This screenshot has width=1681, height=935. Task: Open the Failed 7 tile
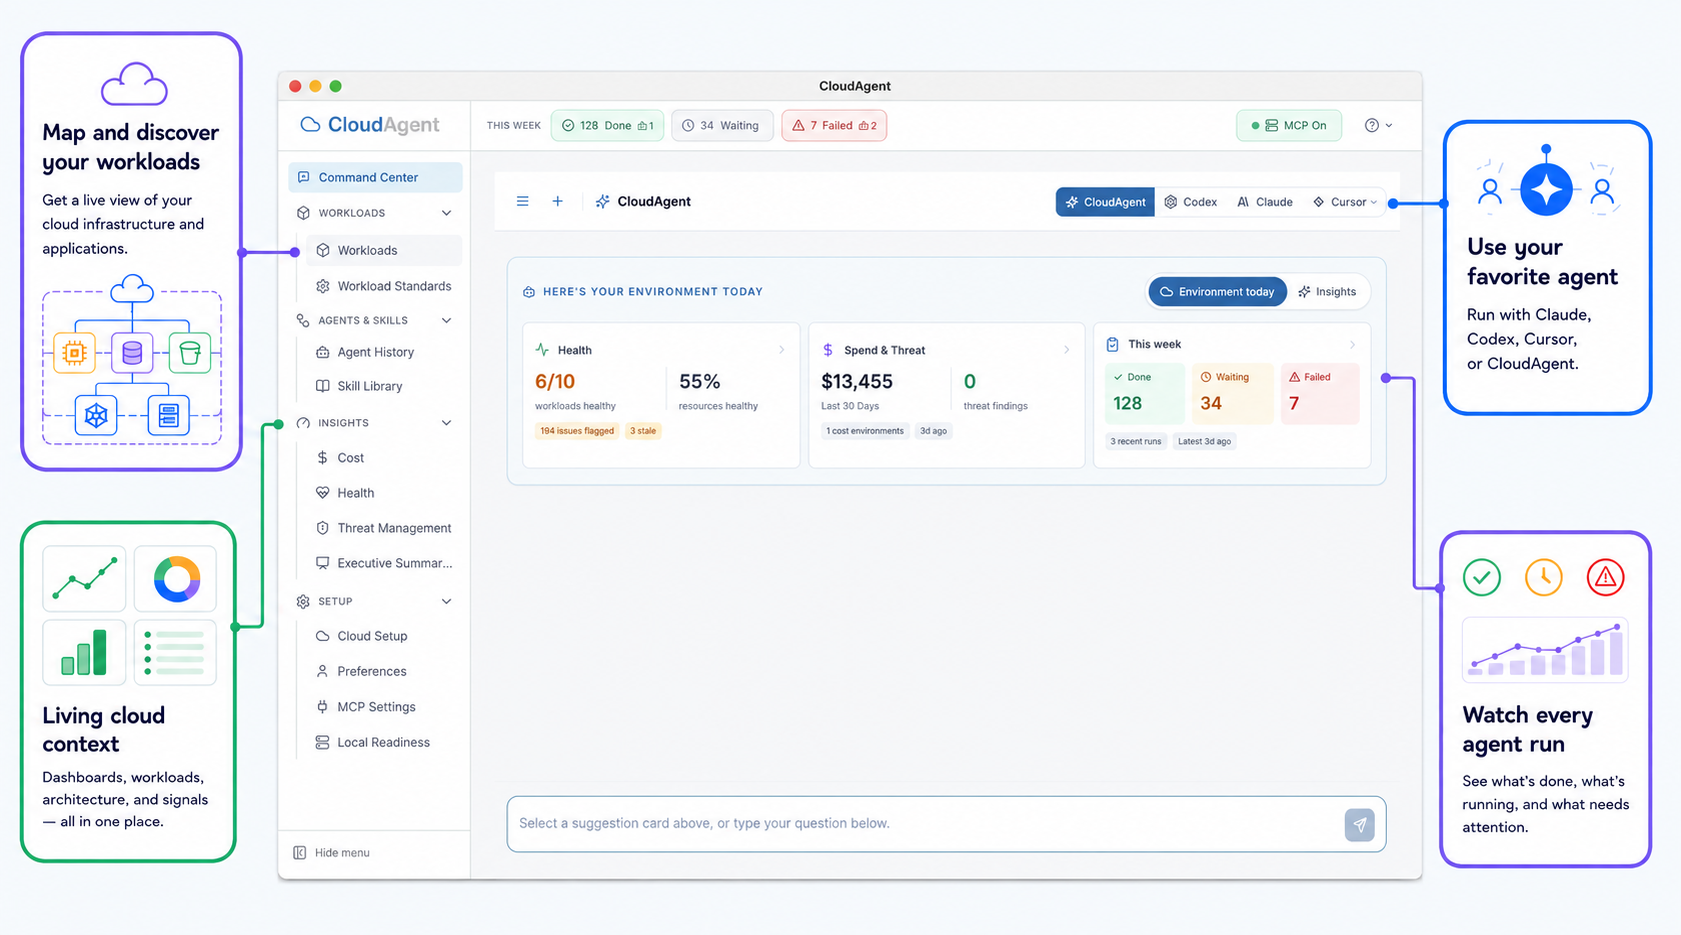1320,394
